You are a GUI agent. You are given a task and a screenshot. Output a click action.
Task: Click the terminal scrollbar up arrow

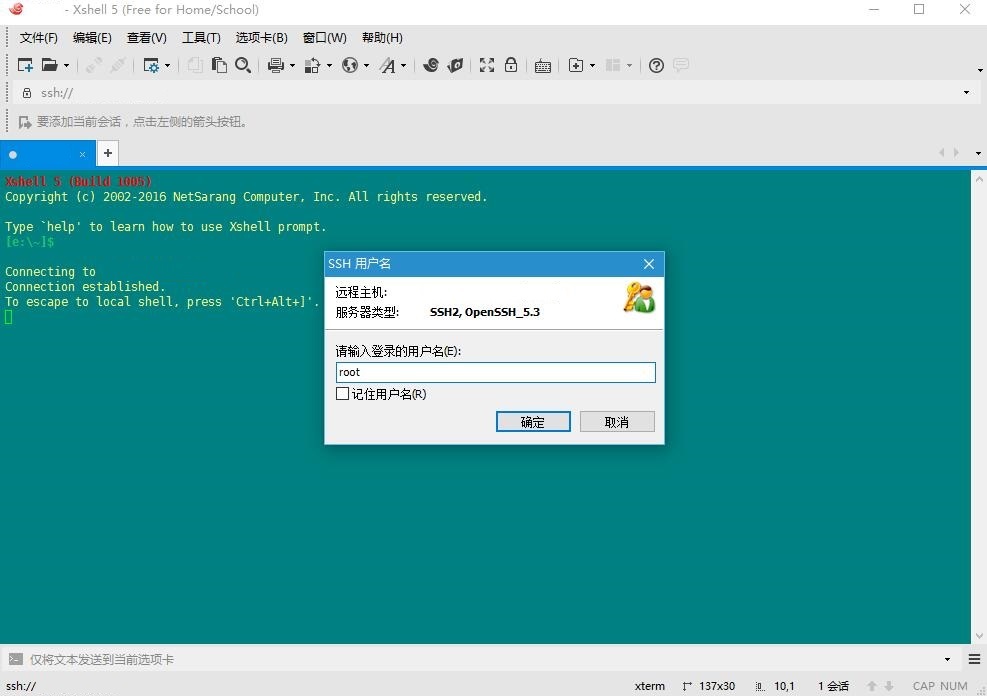point(979,178)
